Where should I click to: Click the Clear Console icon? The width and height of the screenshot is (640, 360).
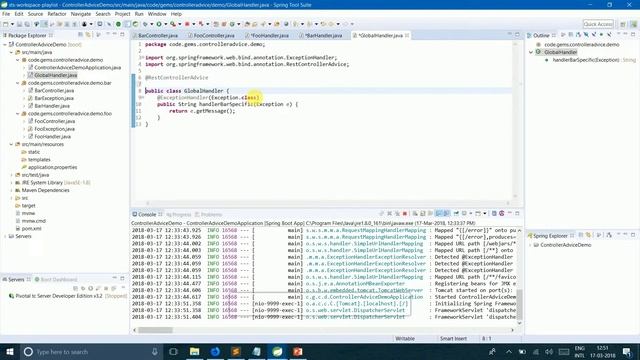pos(415,213)
